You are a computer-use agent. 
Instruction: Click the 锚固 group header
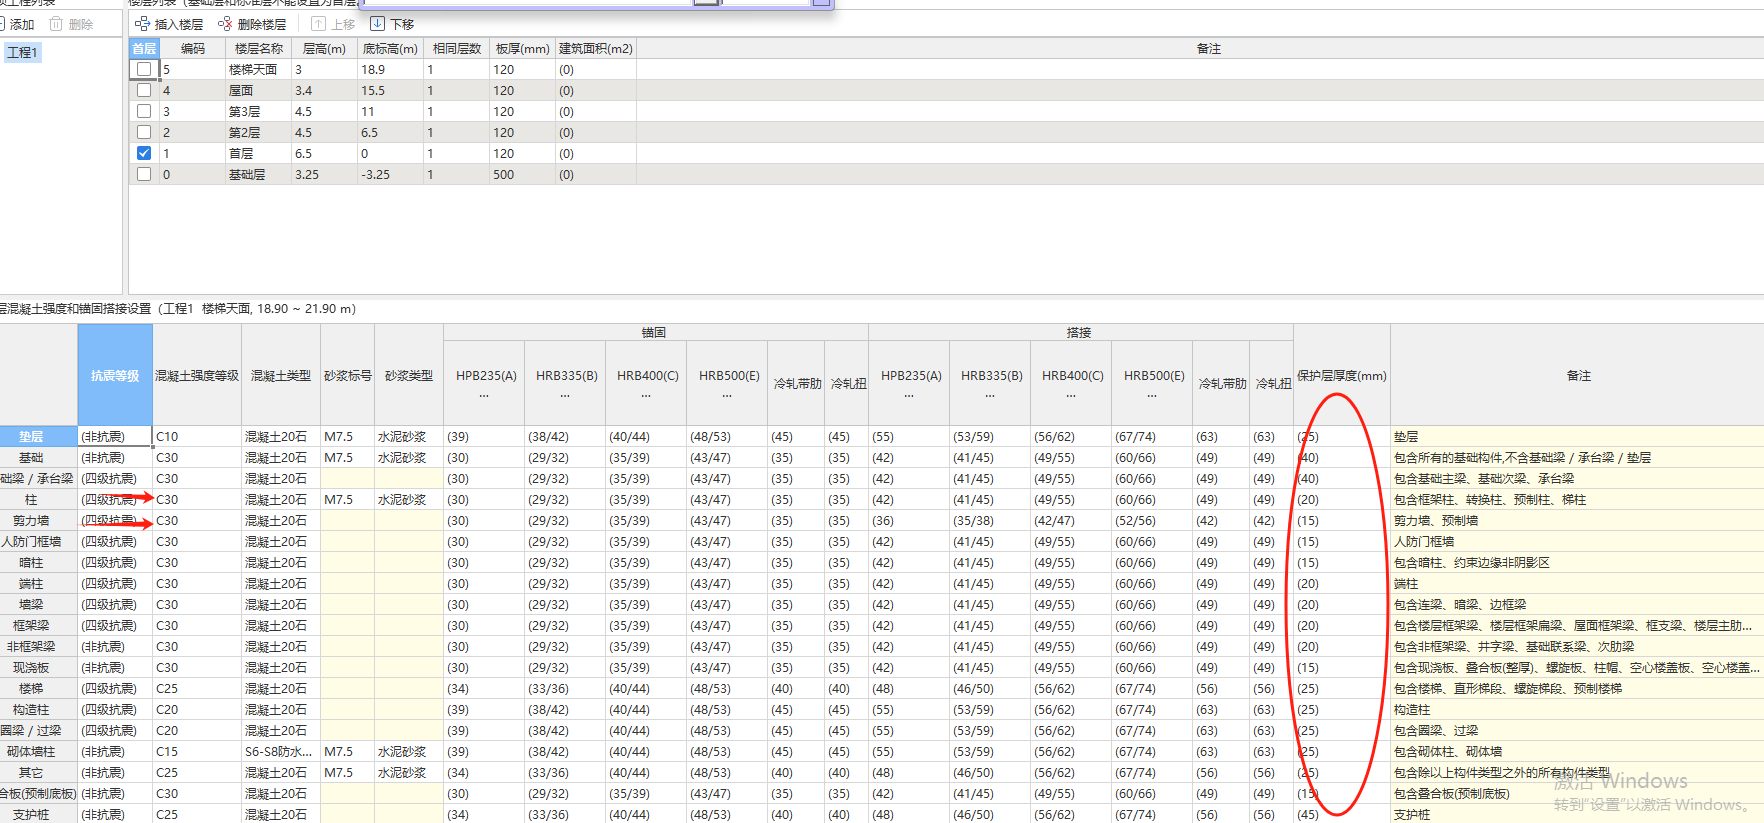tap(655, 332)
